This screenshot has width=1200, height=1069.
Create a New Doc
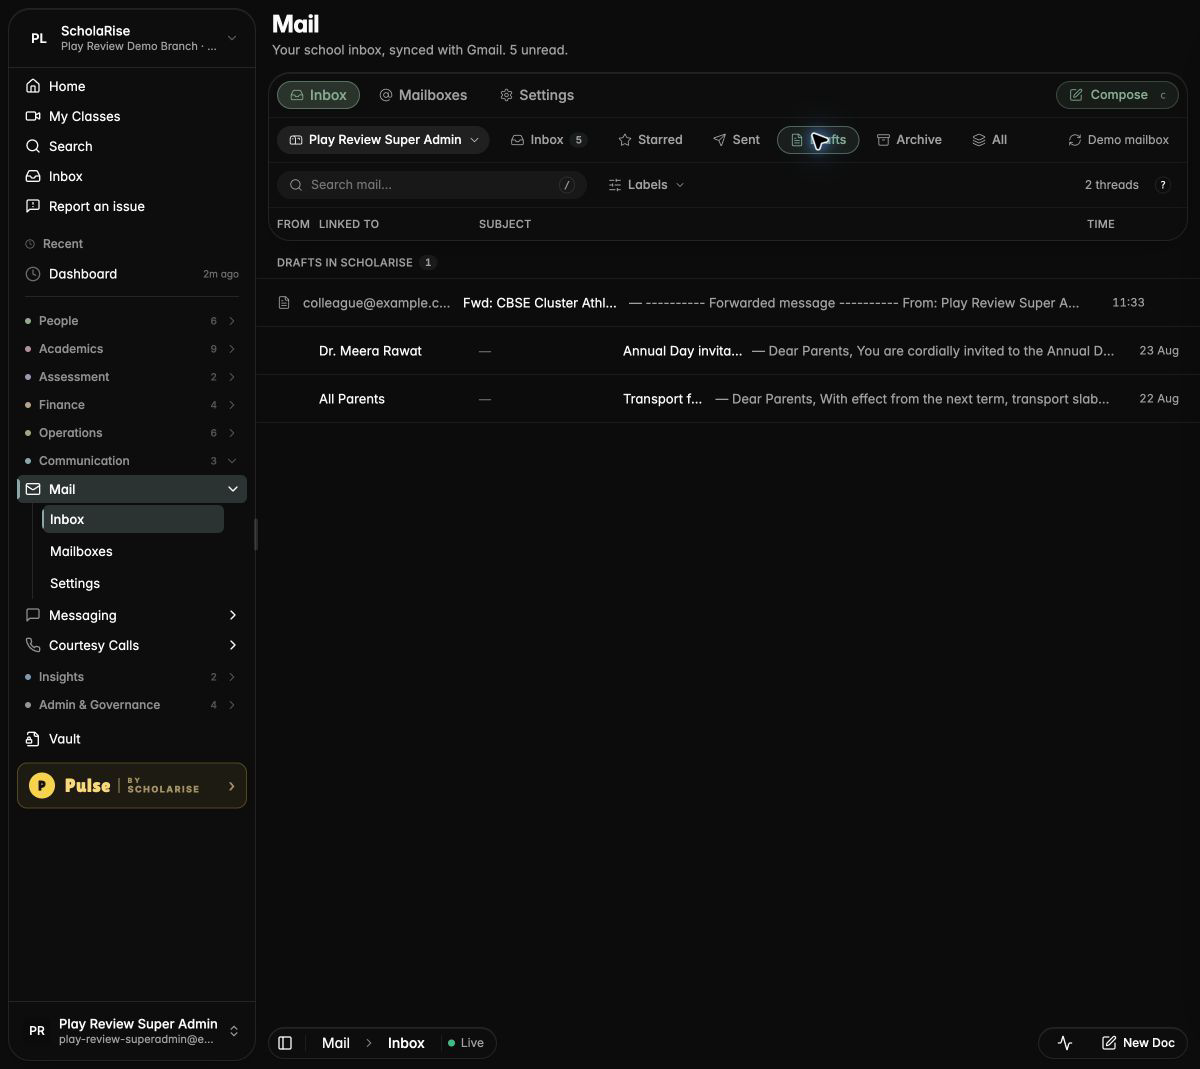pyautogui.click(x=1138, y=1043)
